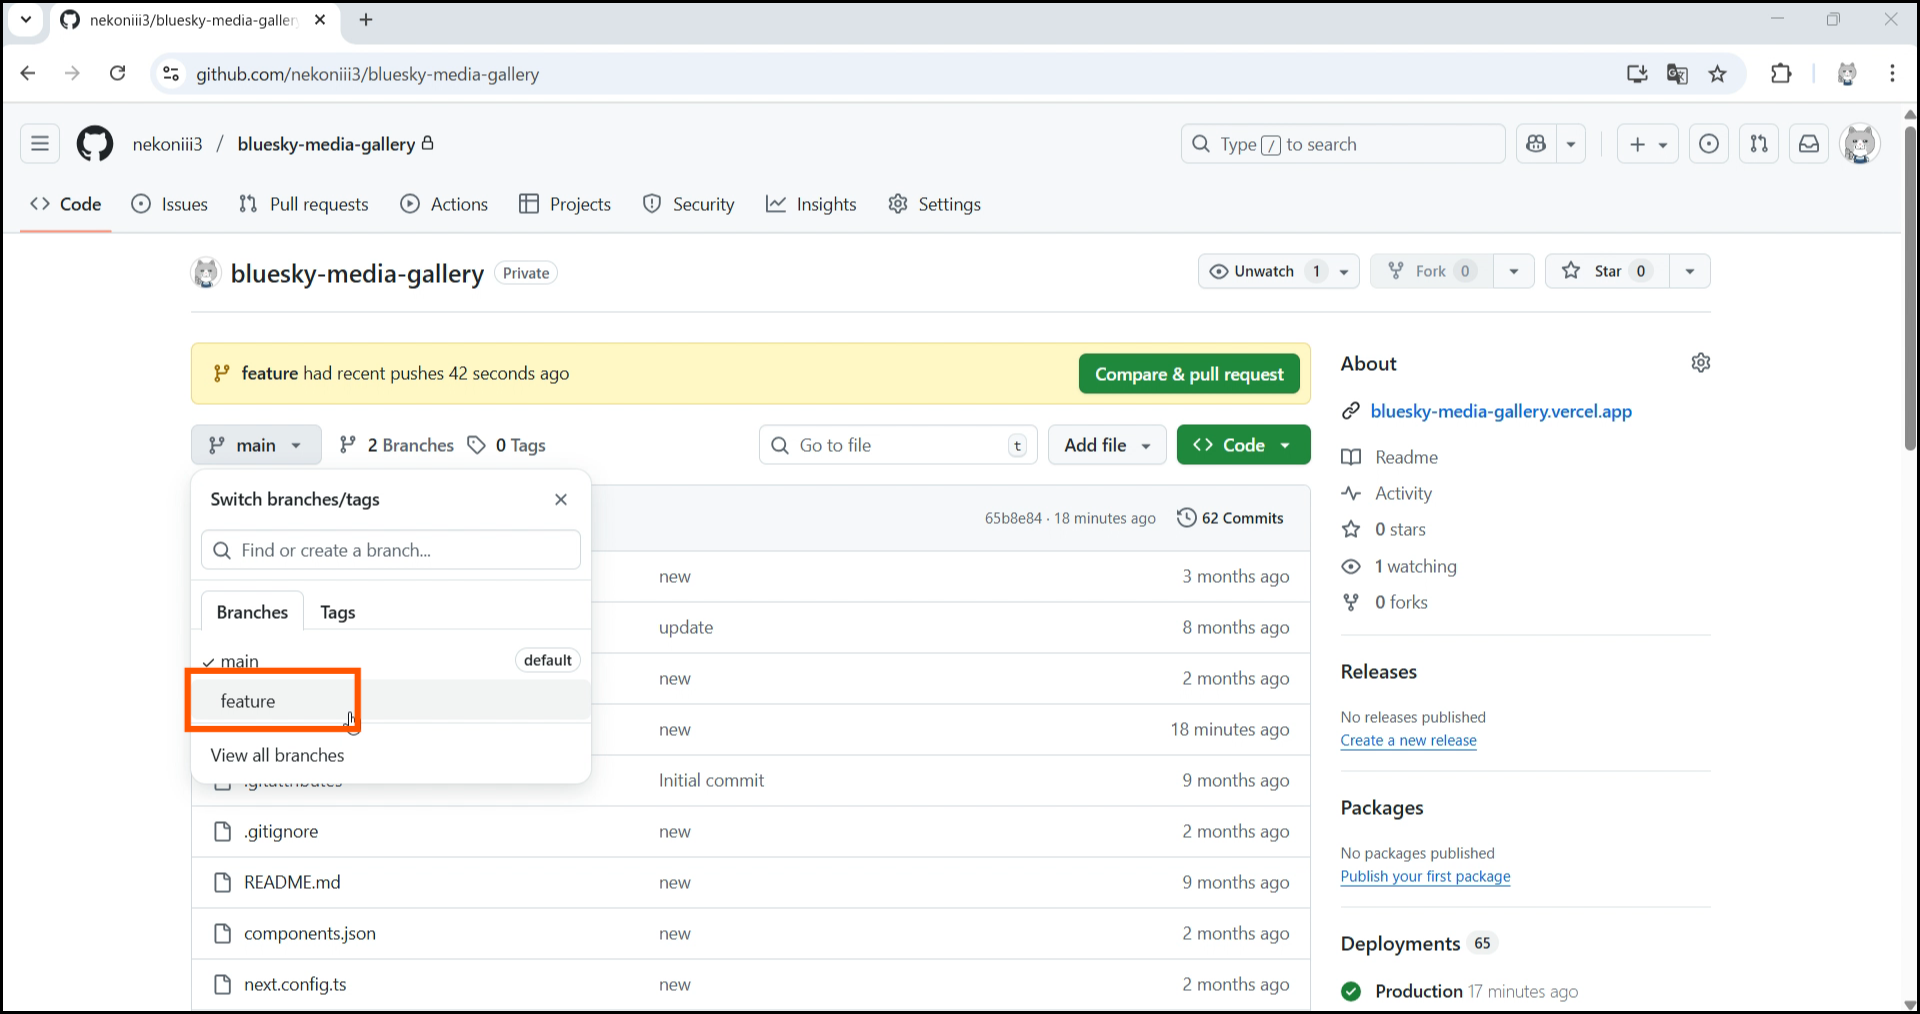This screenshot has width=1920, height=1014.
Task: Open the main branch selector dropdown
Action: tap(256, 445)
